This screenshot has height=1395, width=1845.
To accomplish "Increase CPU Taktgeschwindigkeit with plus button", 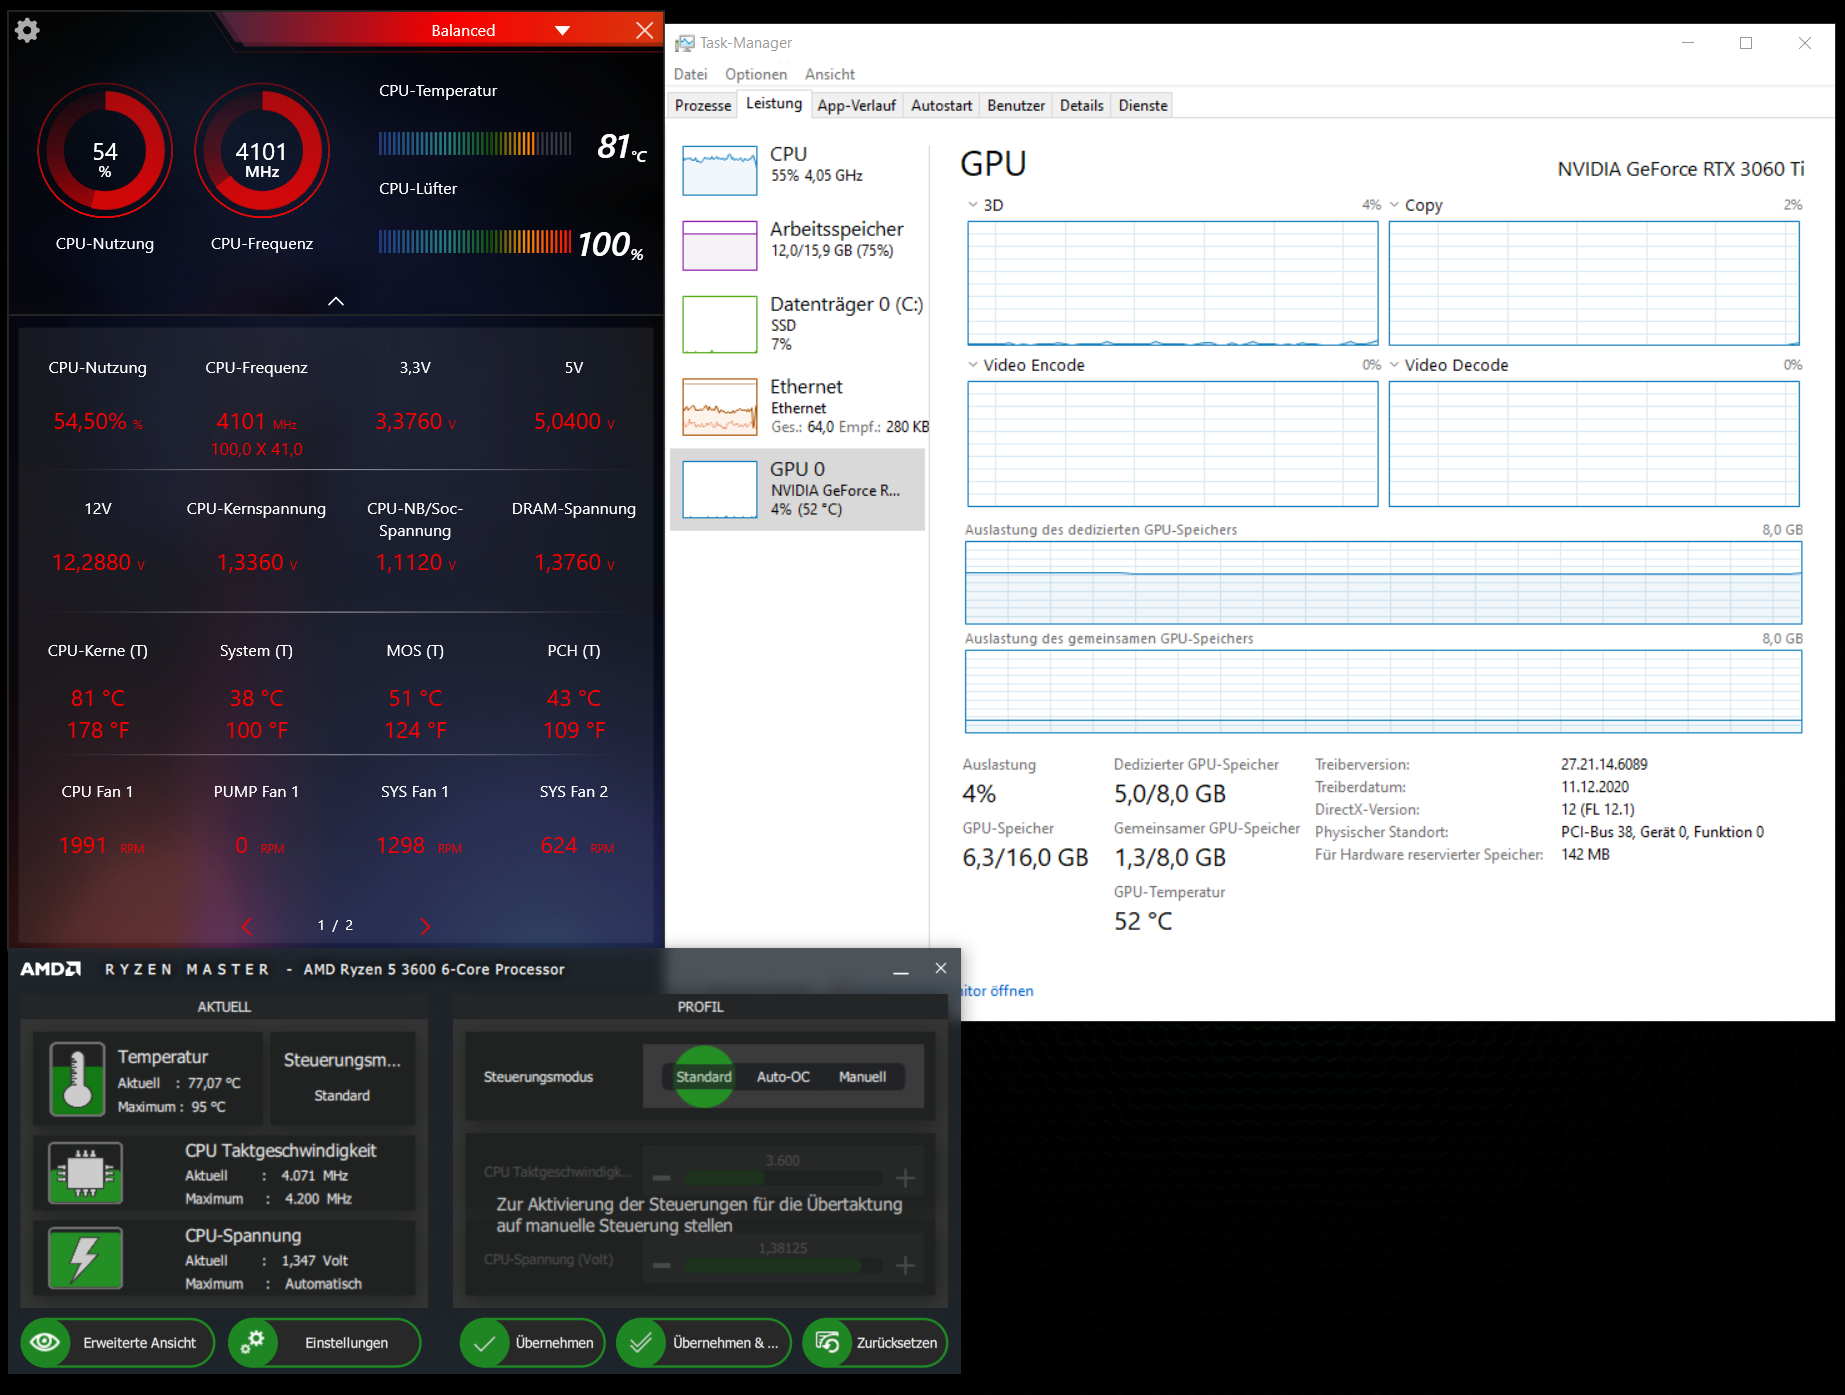I will coord(906,1178).
